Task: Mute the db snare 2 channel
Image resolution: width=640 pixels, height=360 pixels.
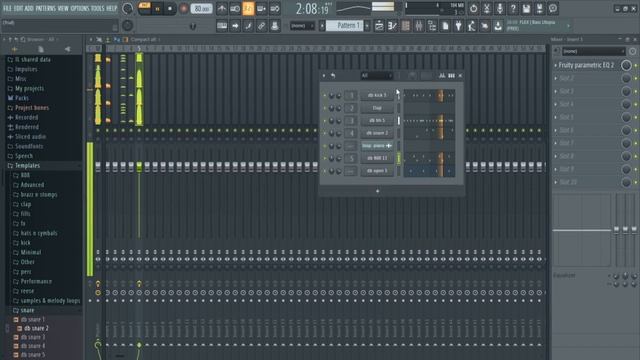Action: point(325,133)
